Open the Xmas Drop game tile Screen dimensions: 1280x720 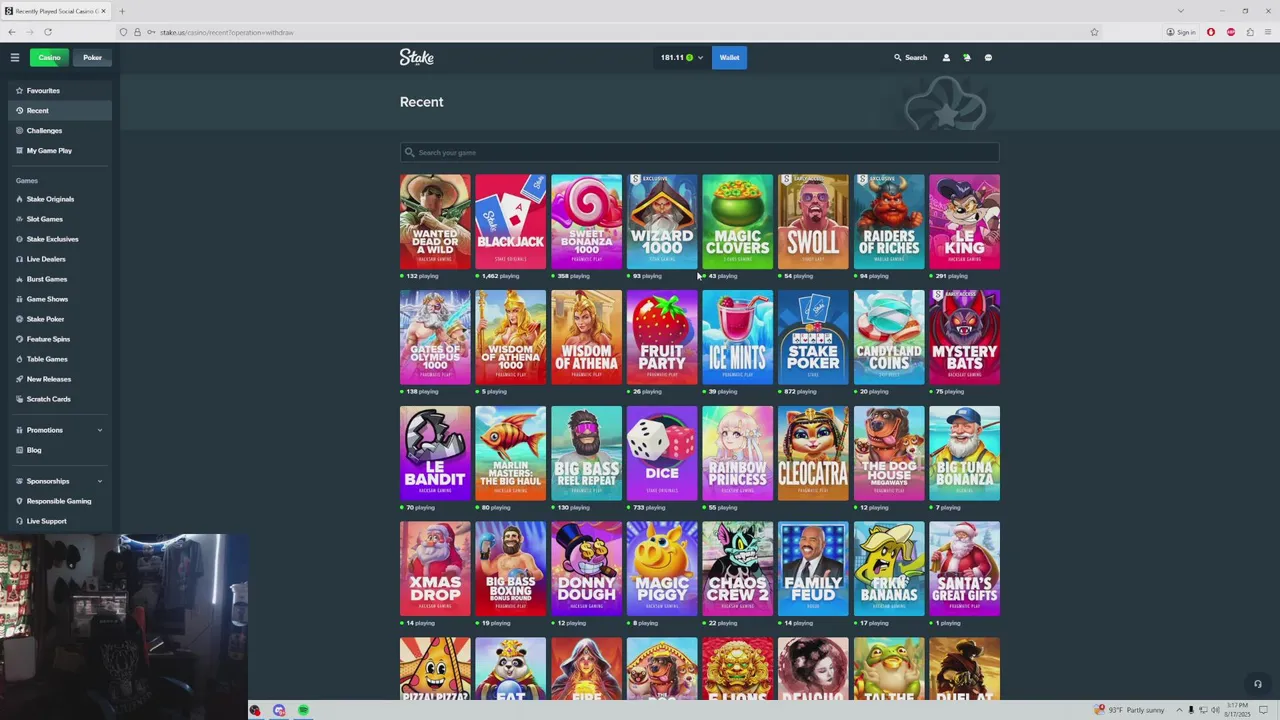(x=435, y=569)
